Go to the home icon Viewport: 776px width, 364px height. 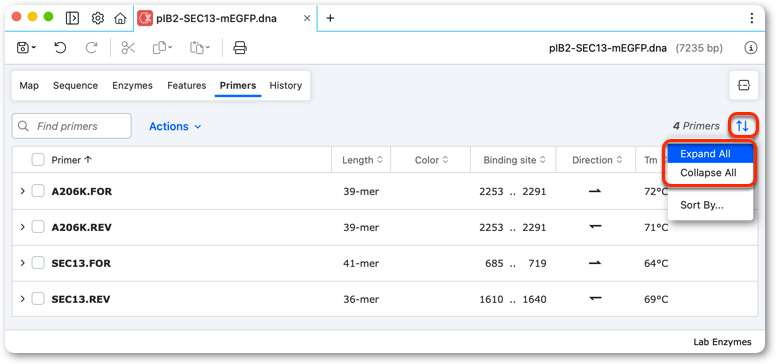[x=120, y=18]
